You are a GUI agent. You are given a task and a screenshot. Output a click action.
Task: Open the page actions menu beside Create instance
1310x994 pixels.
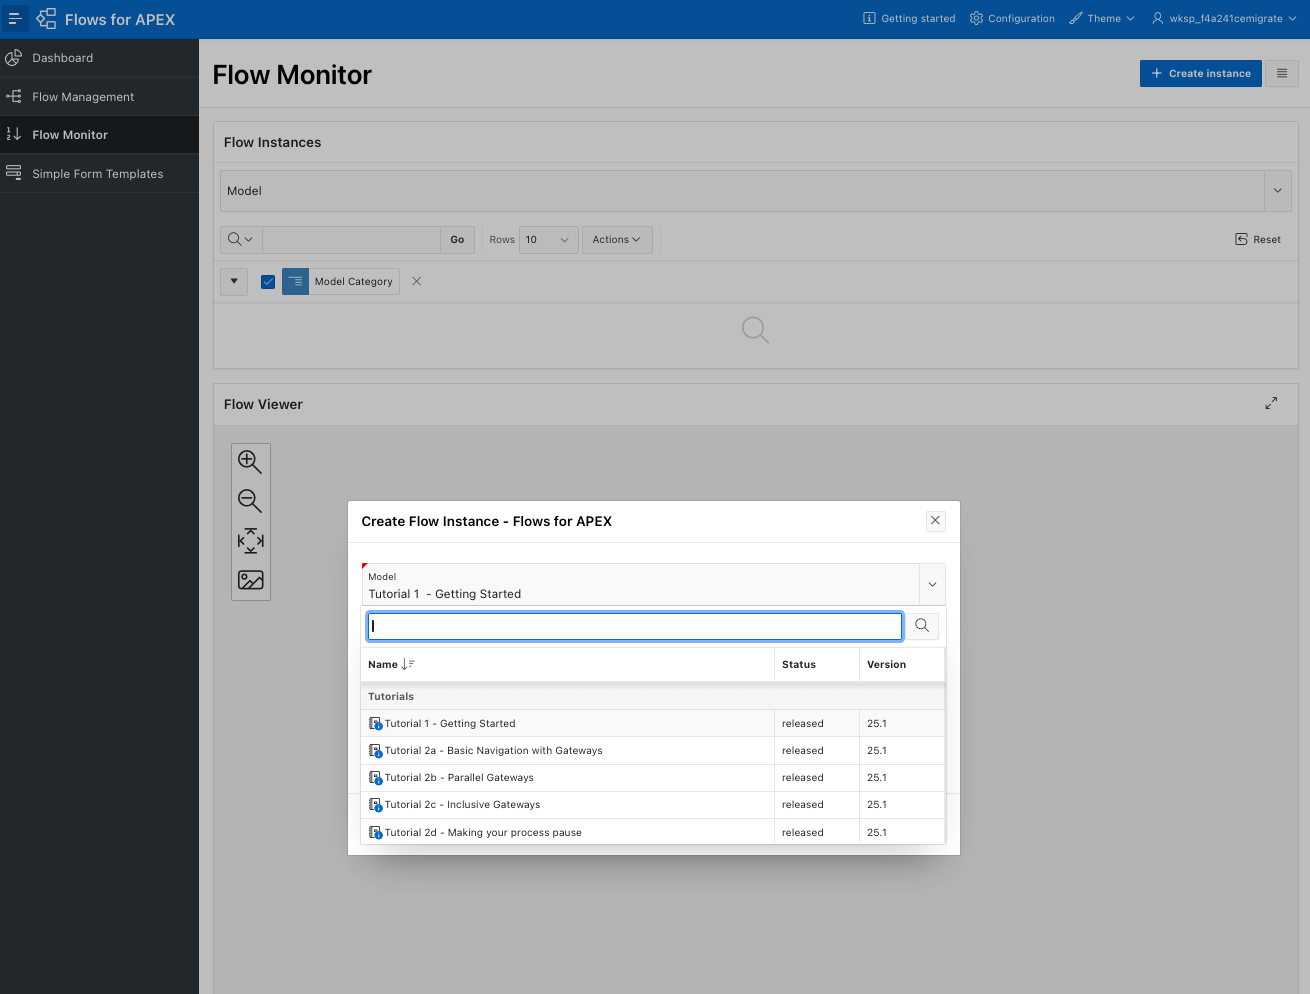[x=1281, y=73]
